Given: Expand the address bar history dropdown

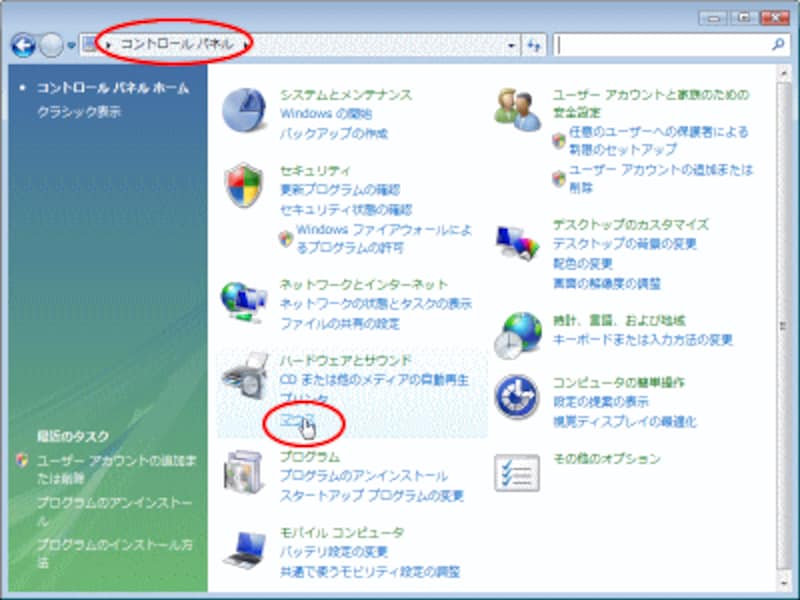Looking at the screenshot, I should [511, 46].
